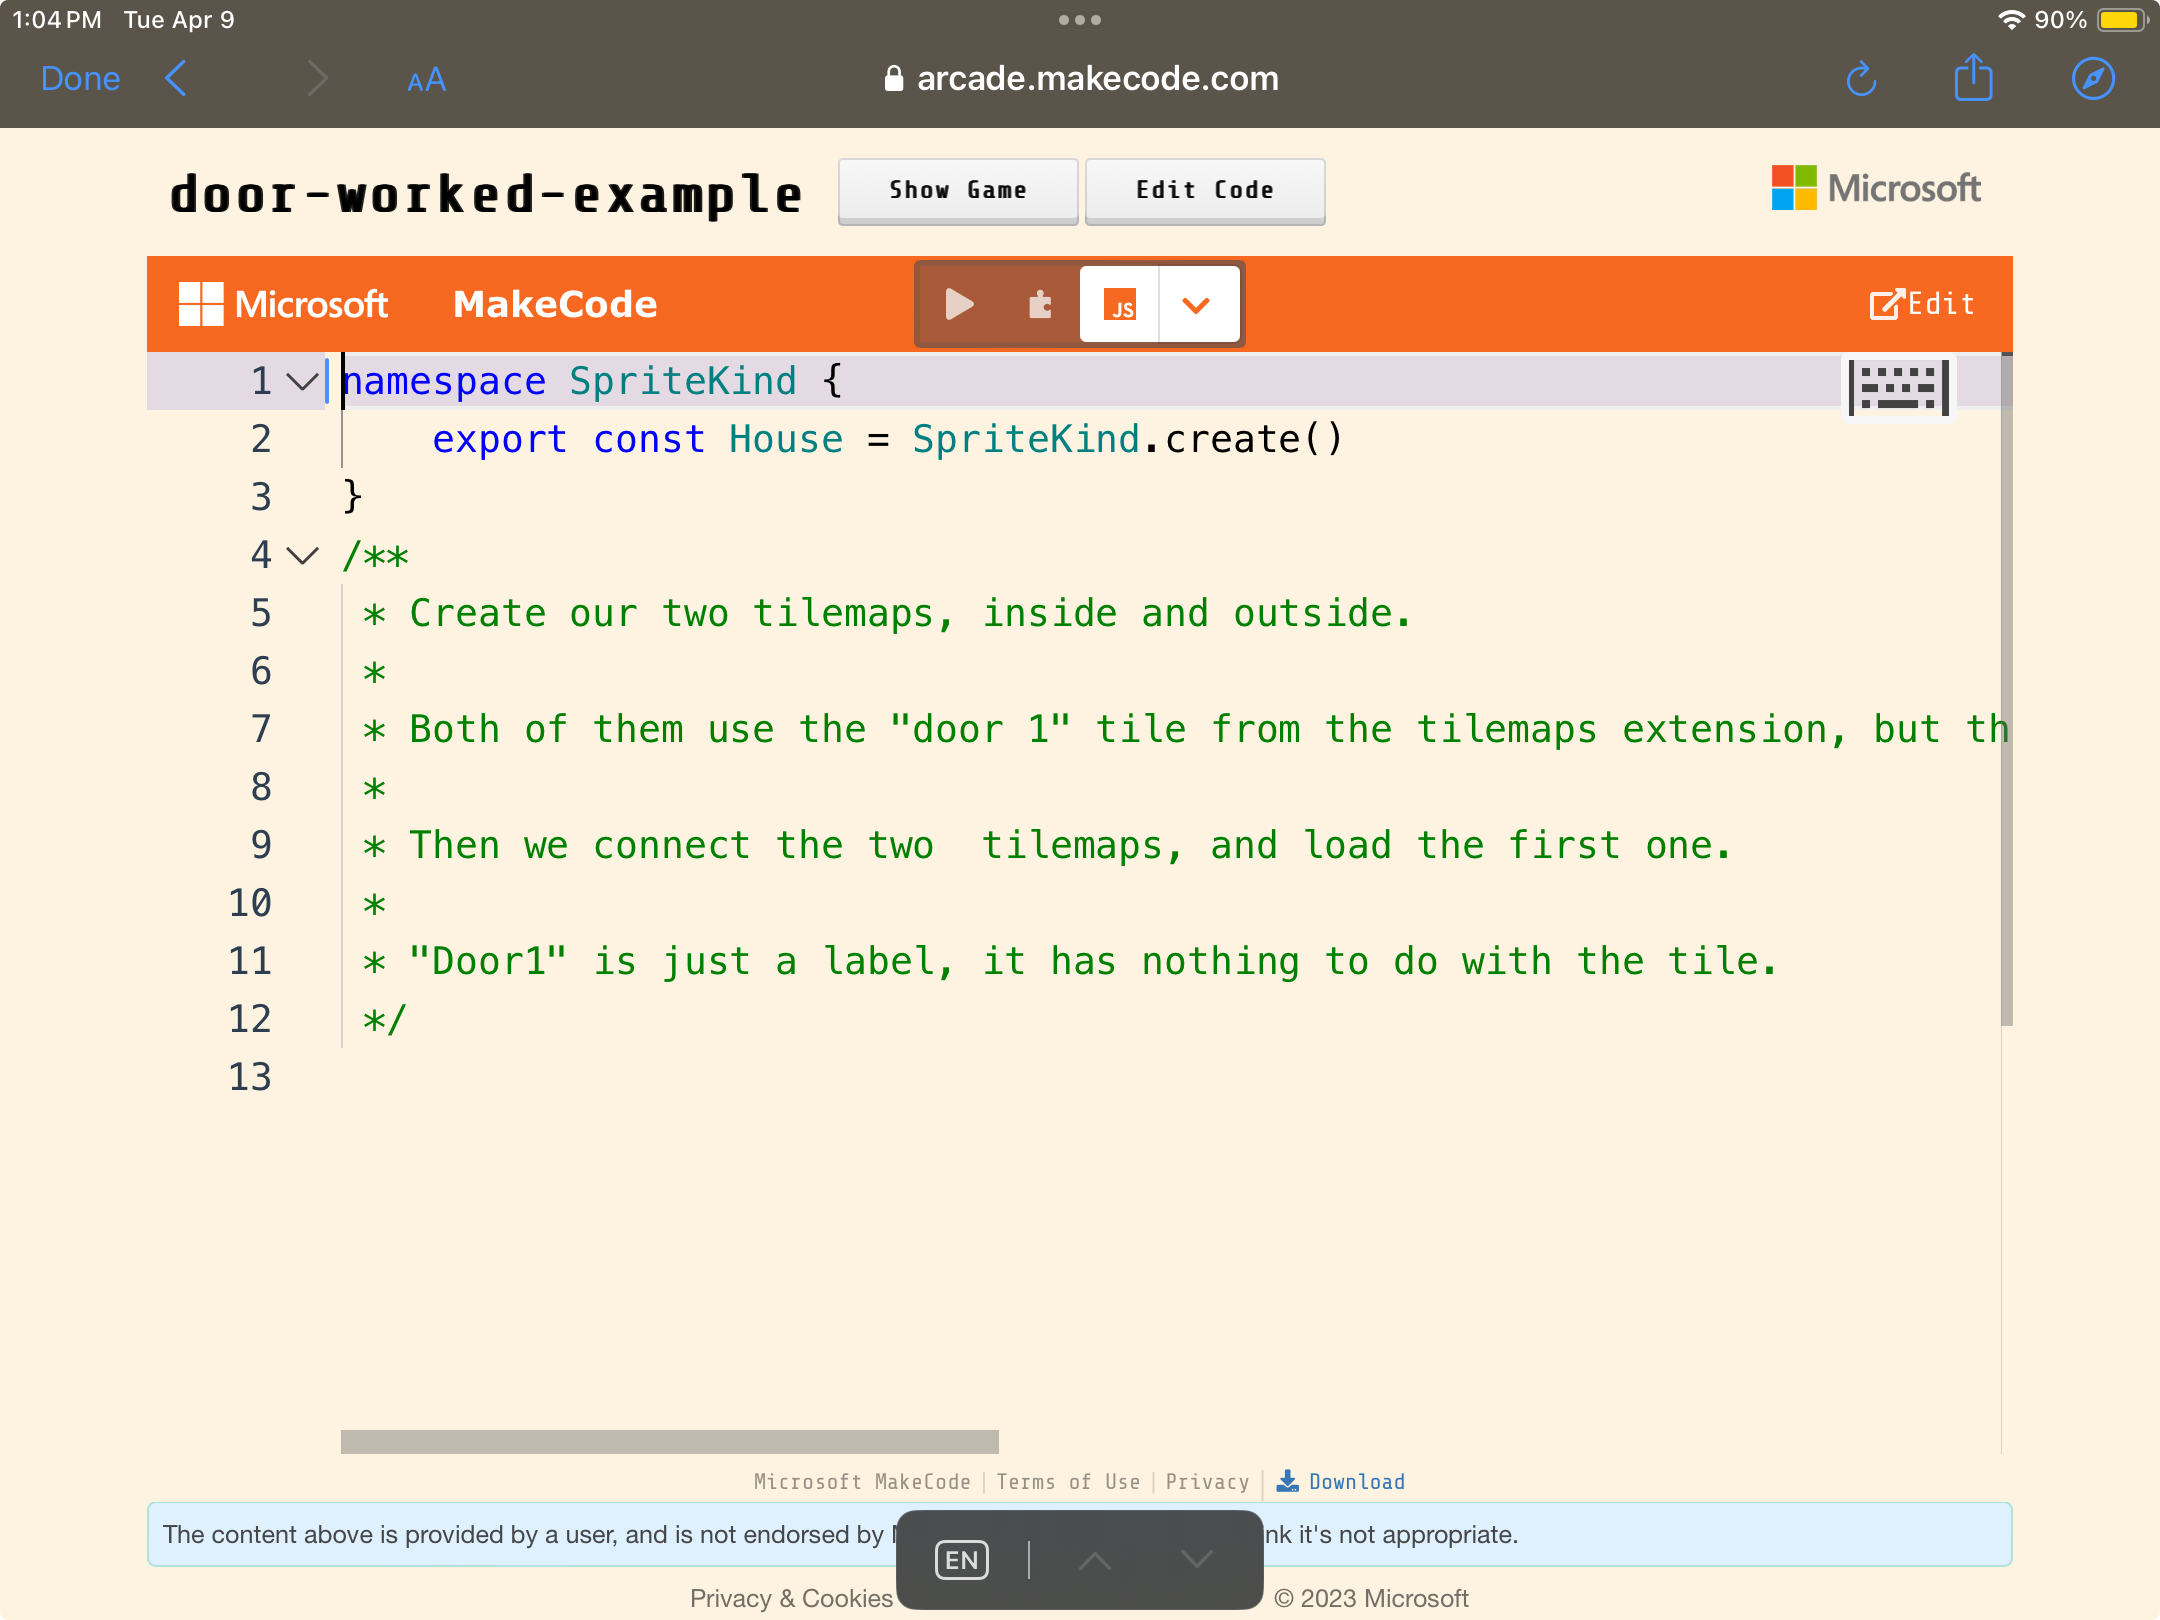
Task: Run the game with the play icon
Action: pyautogui.click(x=958, y=304)
